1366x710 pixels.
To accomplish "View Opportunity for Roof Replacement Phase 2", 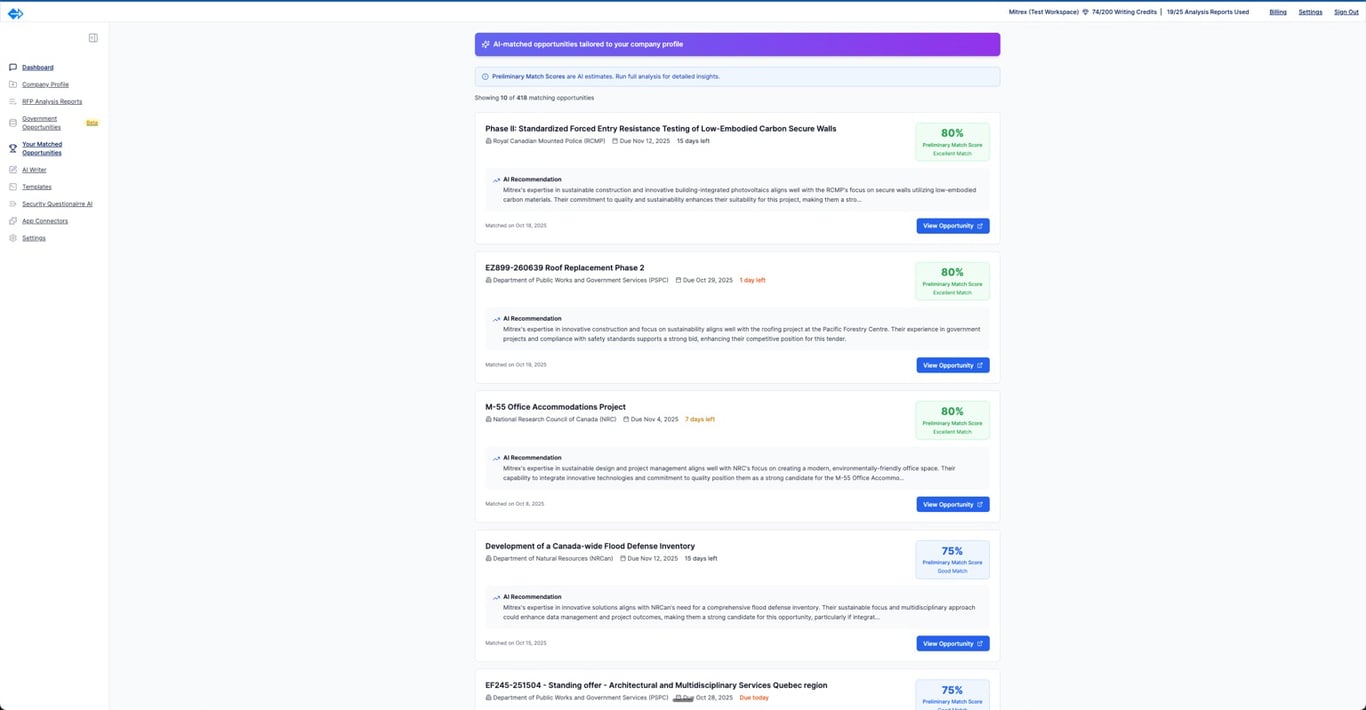I will pyautogui.click(x=952, y=365).
